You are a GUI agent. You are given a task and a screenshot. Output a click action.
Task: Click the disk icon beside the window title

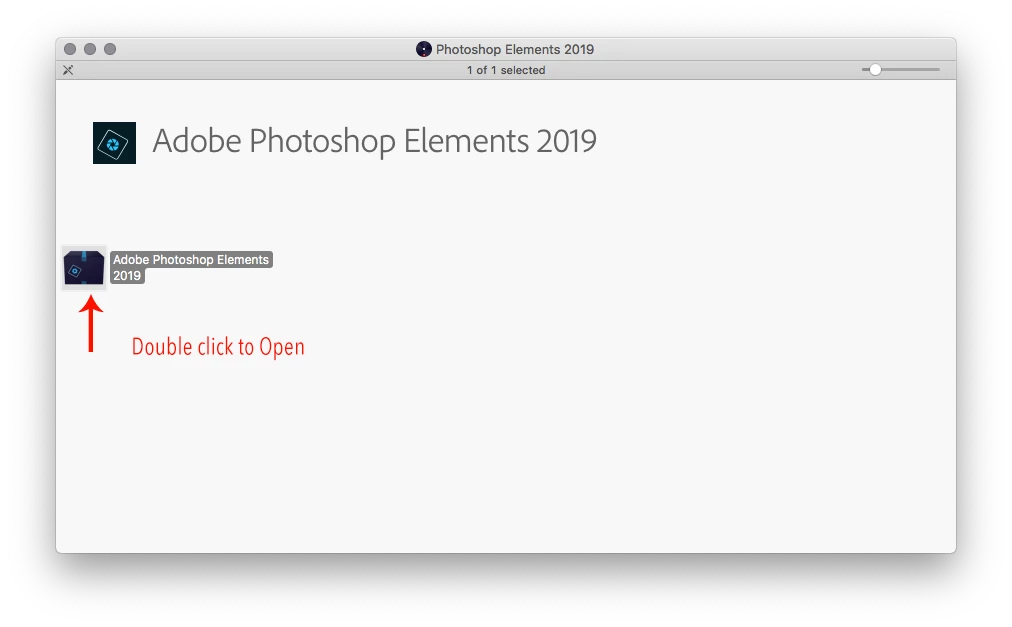(423, 49)
